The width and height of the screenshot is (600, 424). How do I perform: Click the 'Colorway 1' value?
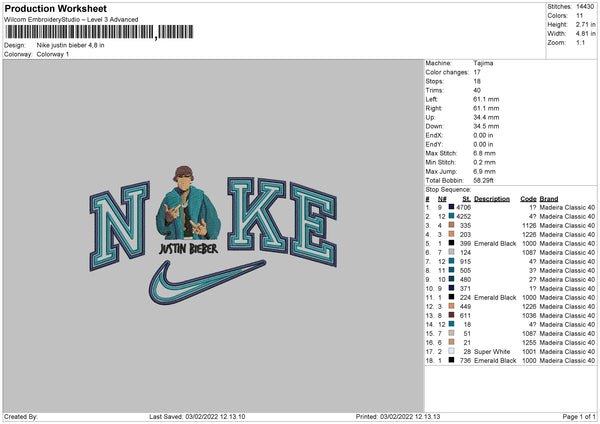coord(53,54)
